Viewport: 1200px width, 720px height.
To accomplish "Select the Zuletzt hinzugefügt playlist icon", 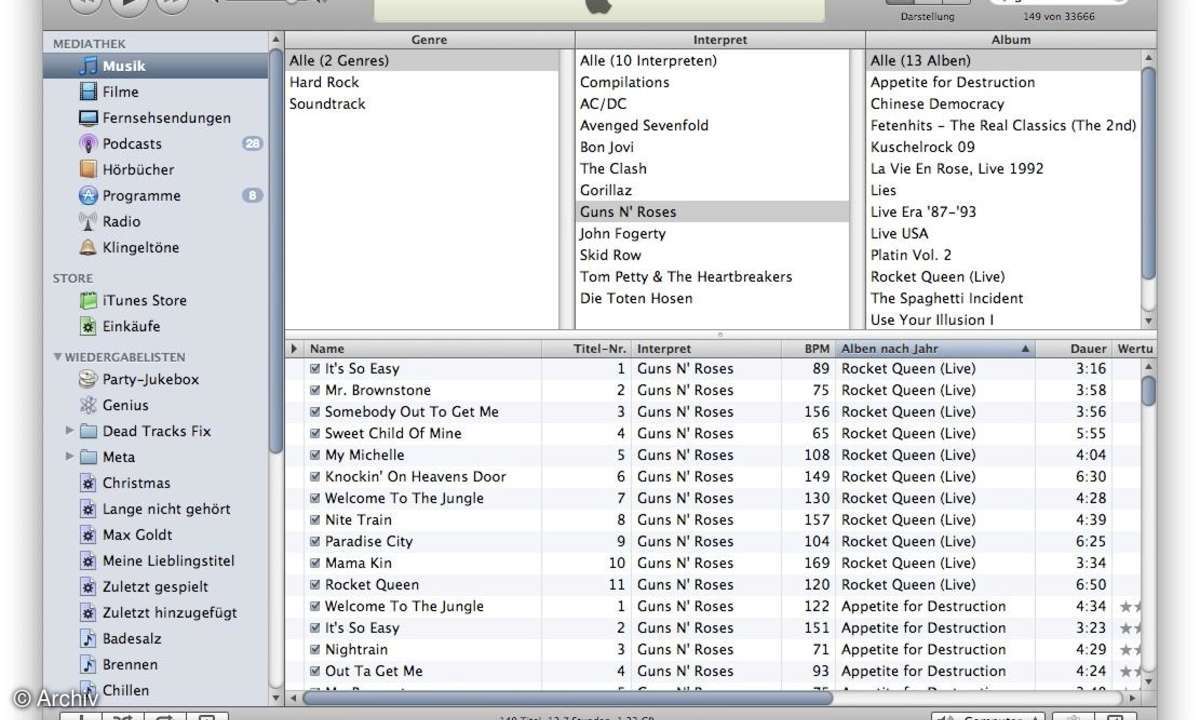I will (88, 613).
